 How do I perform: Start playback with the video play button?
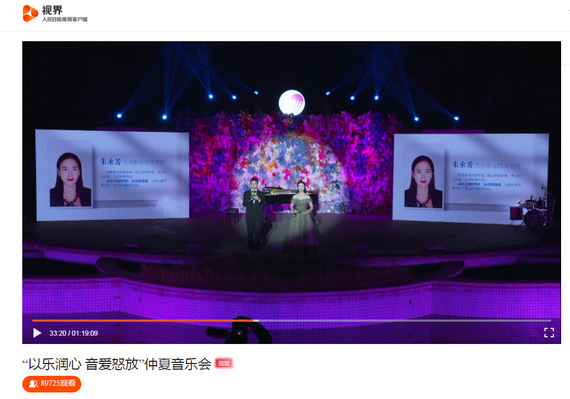(x=37, y=333)
